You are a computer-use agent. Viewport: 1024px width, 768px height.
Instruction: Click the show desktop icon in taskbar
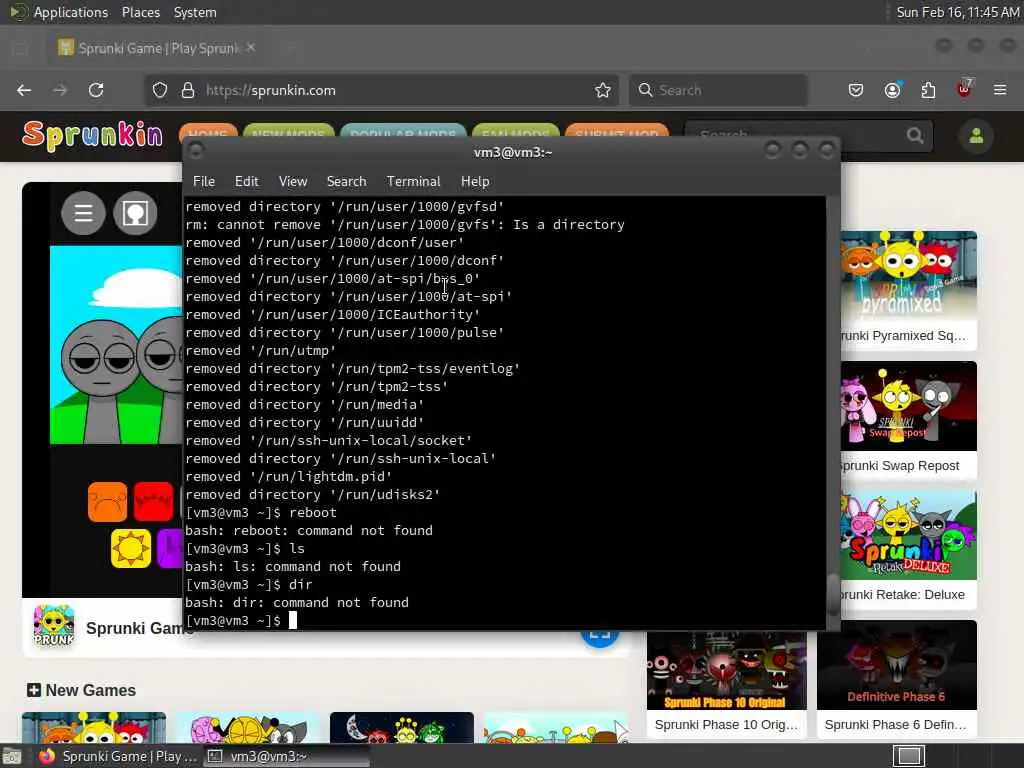[12, 757]
